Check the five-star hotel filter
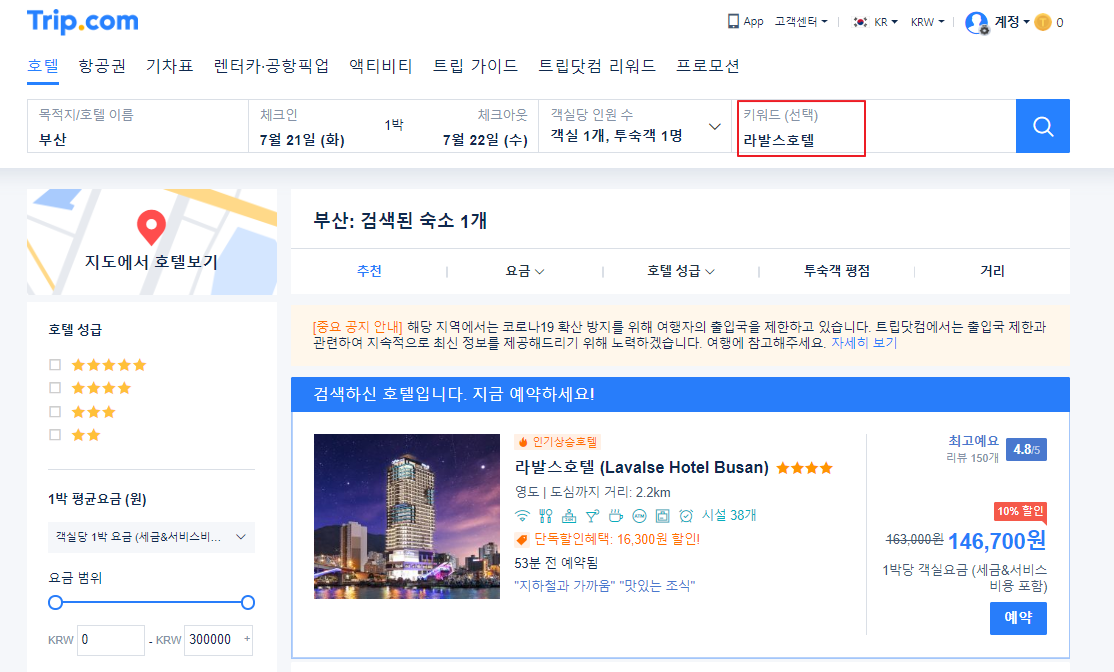This screenshot has height=672, width=1114. (x=55, y=364)
